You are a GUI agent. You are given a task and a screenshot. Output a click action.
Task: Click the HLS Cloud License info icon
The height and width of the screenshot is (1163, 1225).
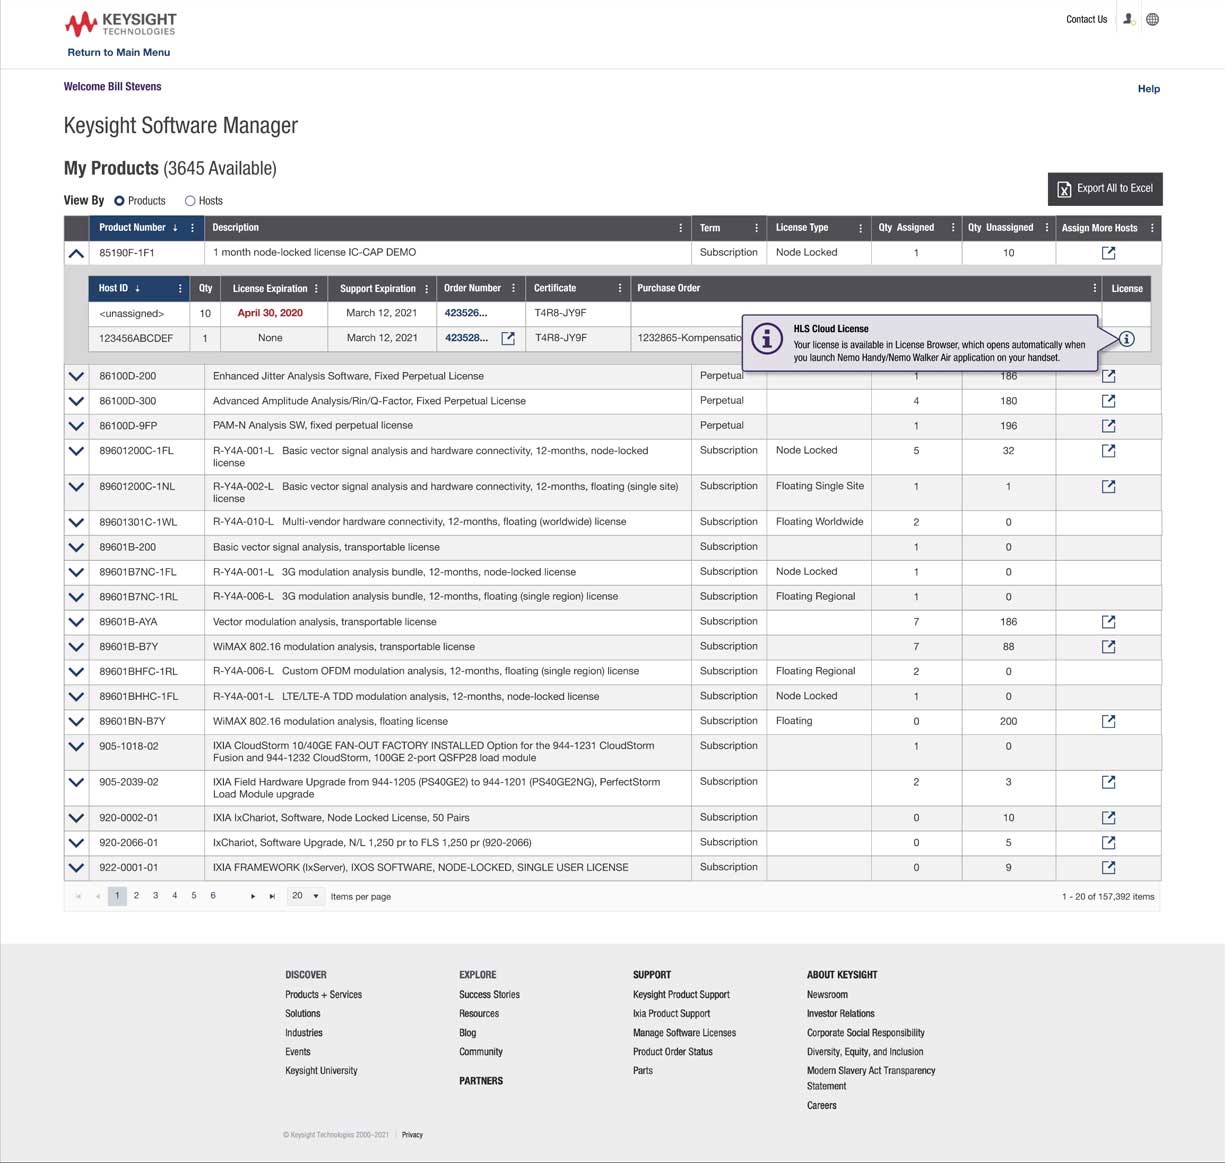(1126, 339)
